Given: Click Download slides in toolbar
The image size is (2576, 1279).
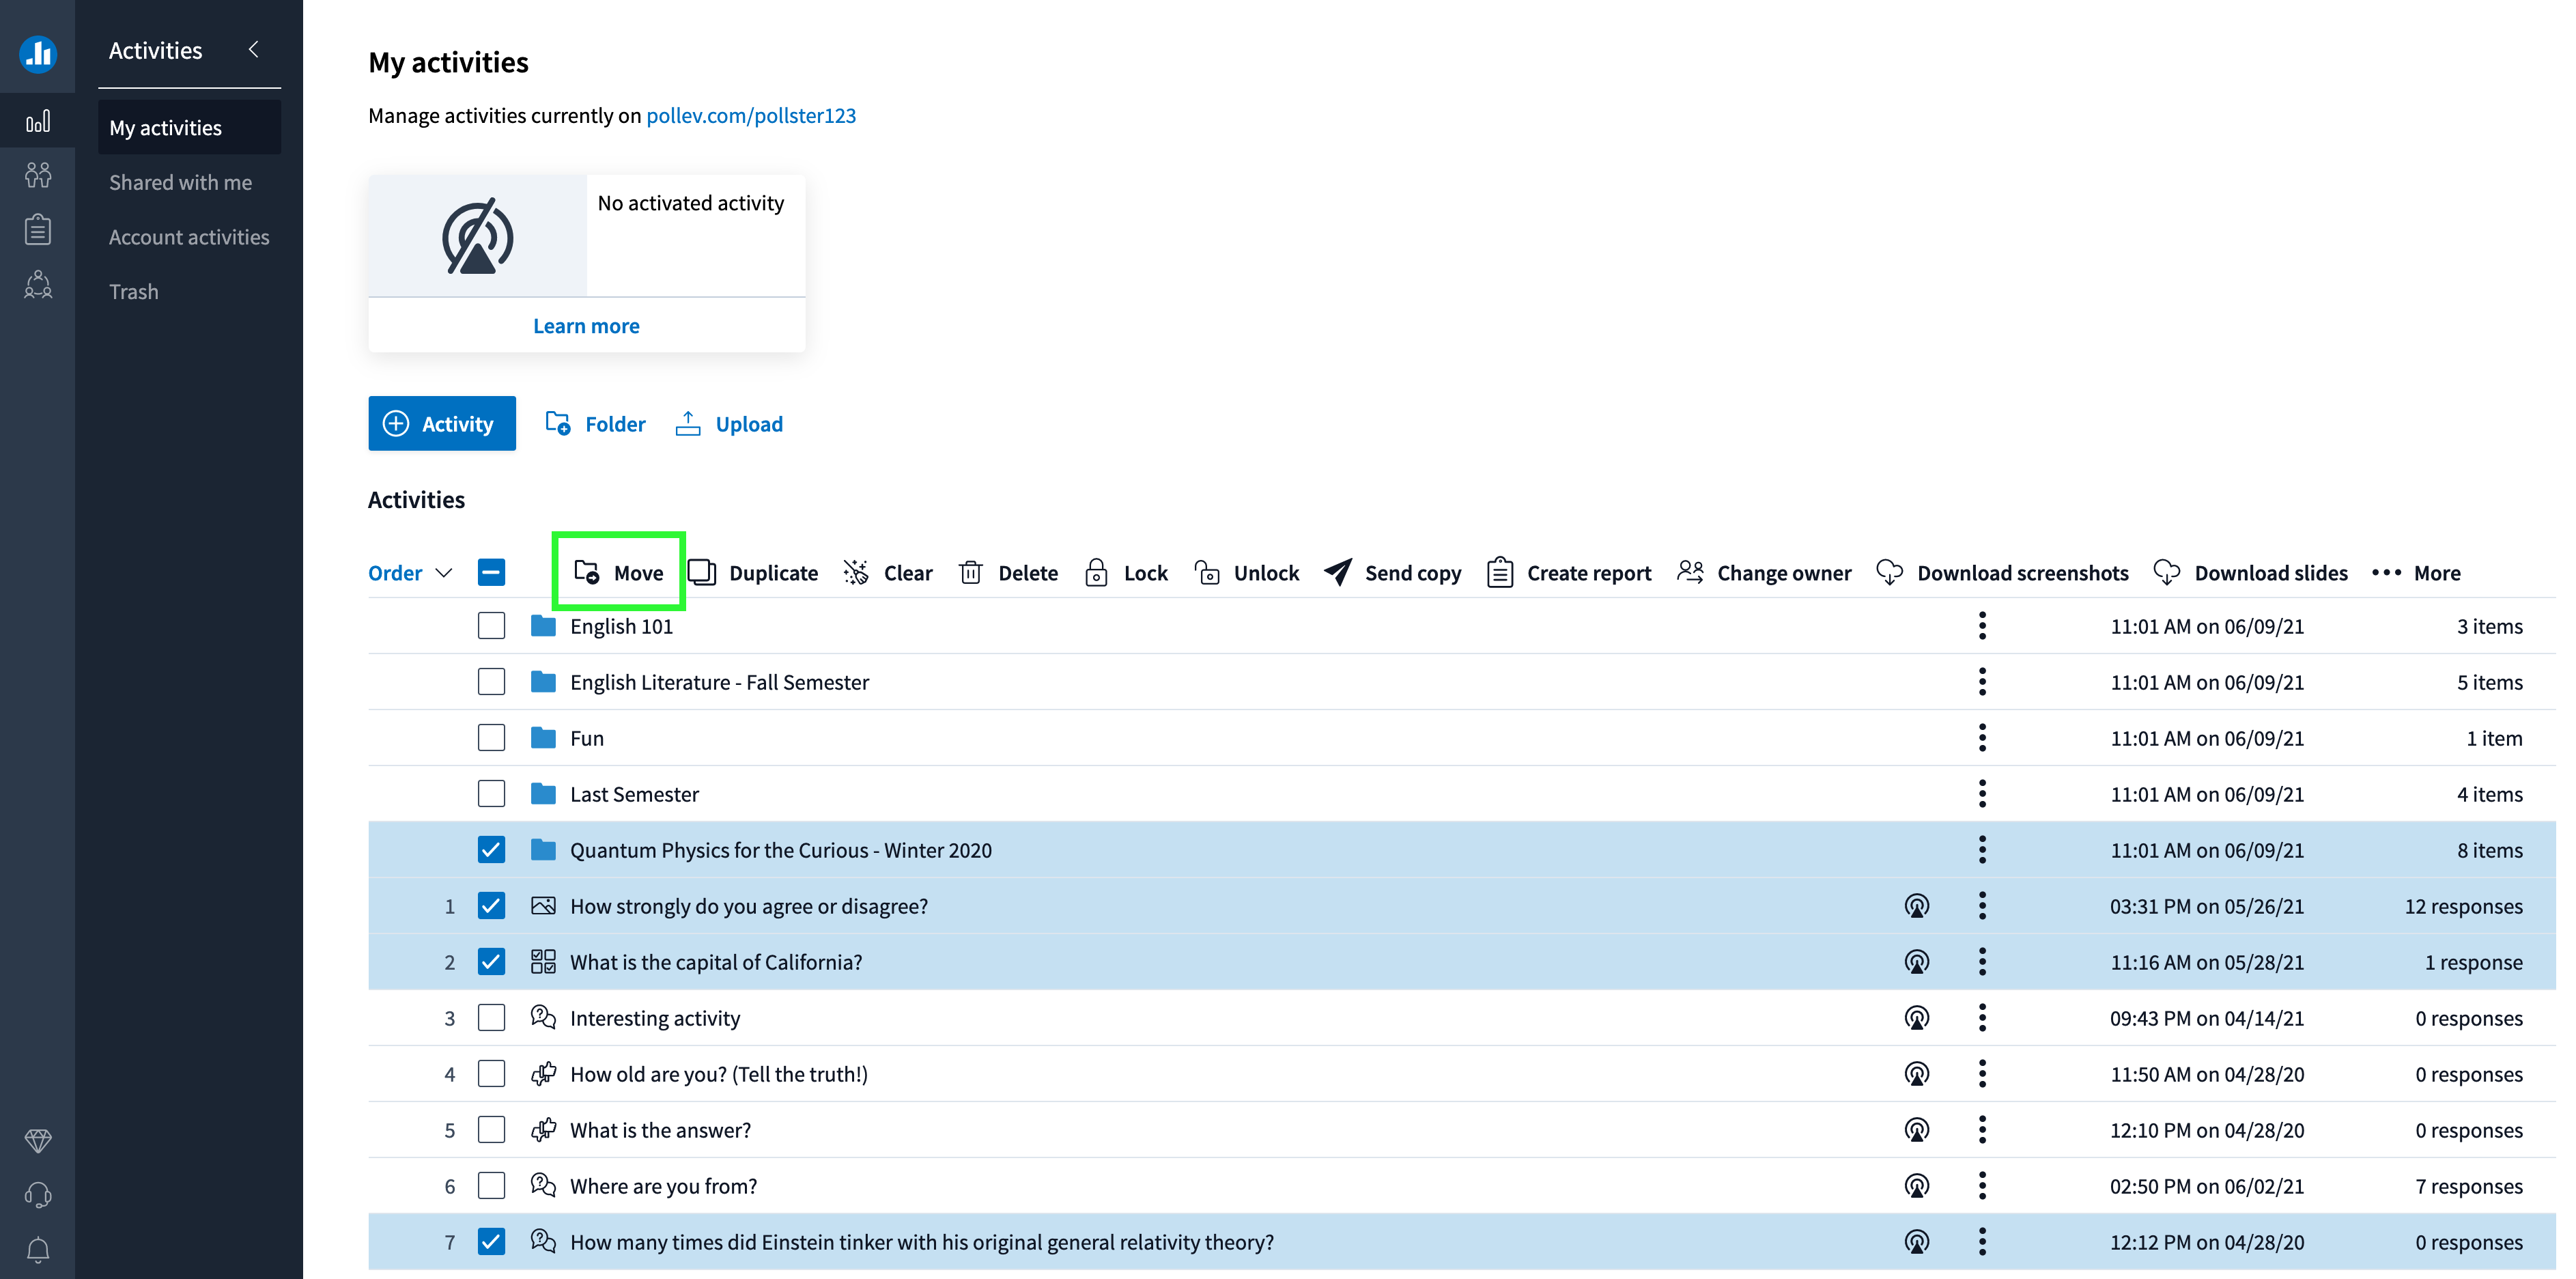Looking at the screenshot, I should (x=2250, y=573).
